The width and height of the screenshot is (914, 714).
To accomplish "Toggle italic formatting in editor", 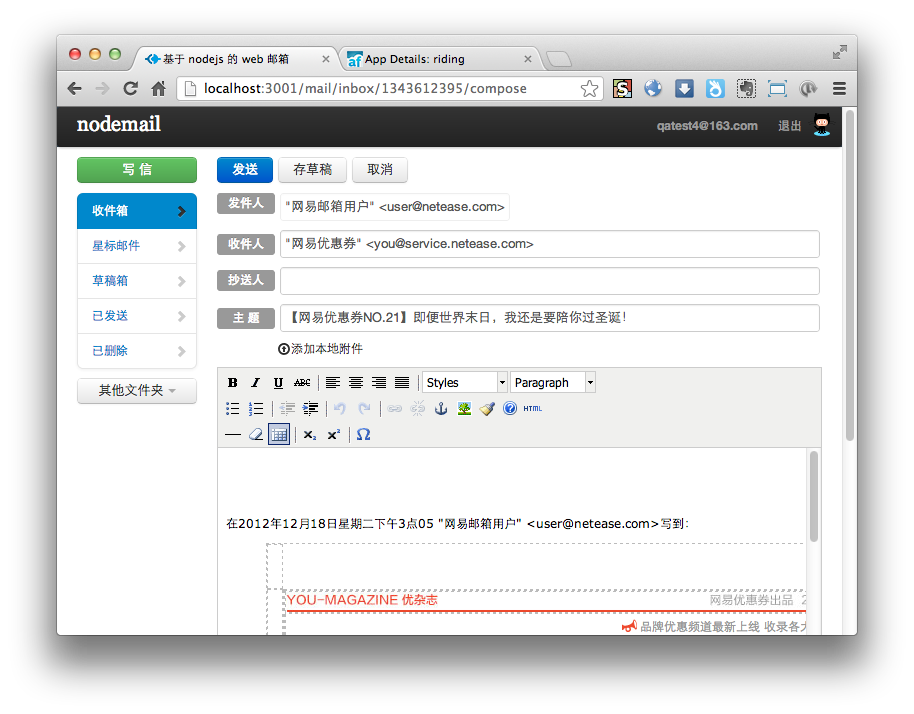I will [x=255, y=383].
